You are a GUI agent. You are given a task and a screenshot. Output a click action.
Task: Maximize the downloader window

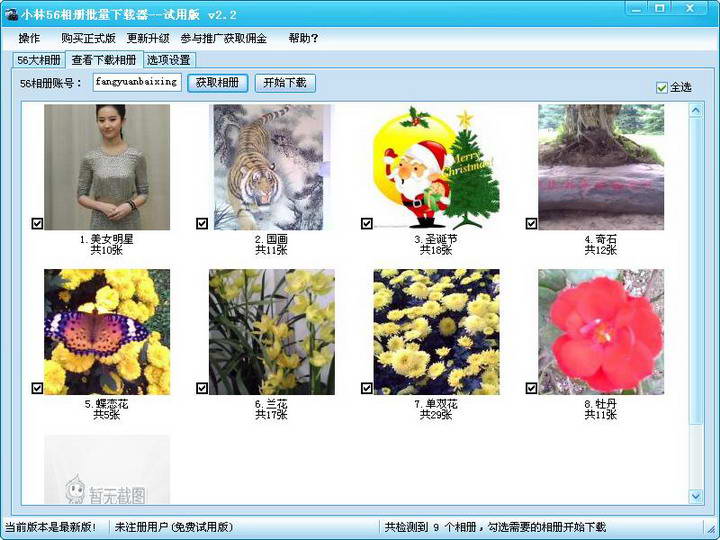[x=660, y=8]
